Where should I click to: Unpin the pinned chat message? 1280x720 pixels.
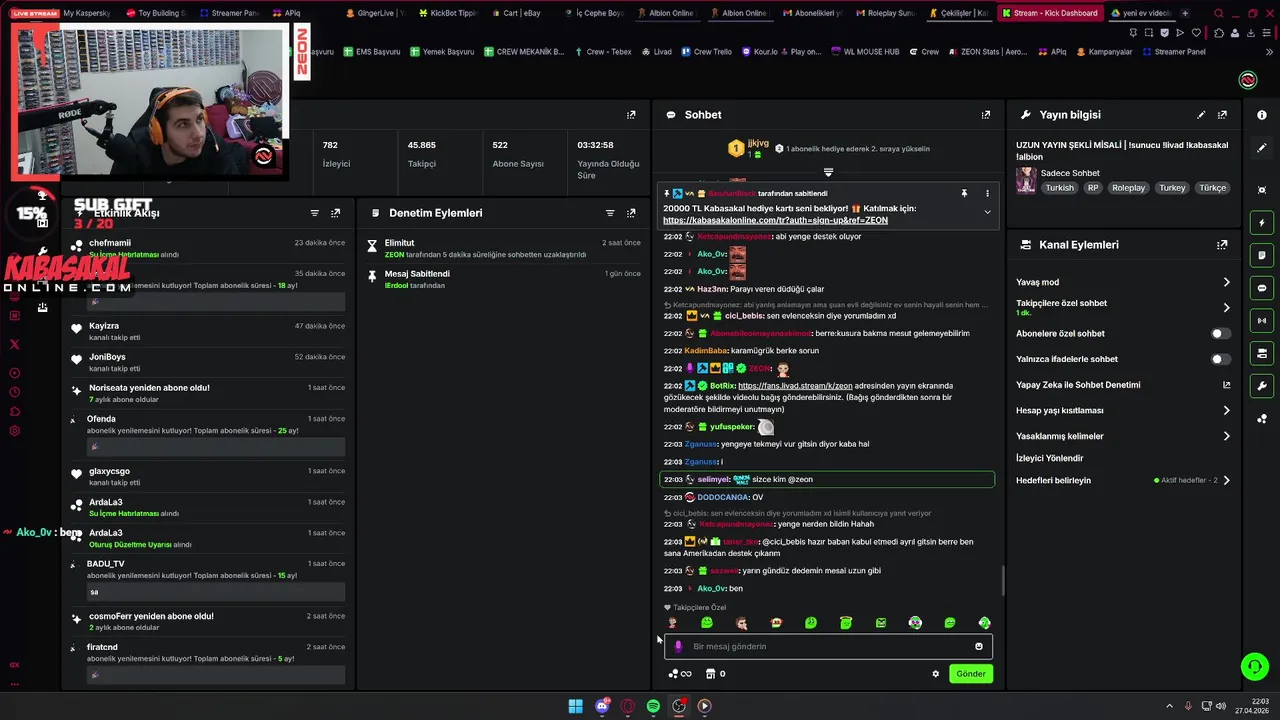tap(964, 193)
